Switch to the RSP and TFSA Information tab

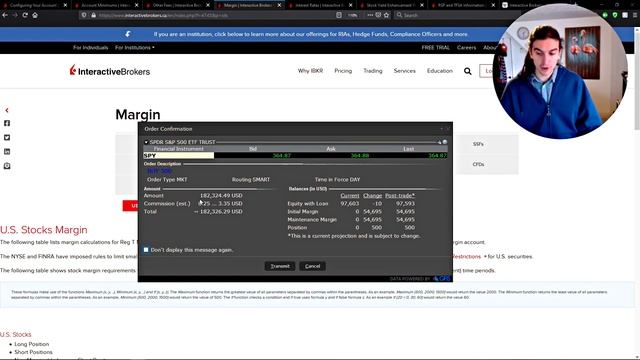point(461,5)
